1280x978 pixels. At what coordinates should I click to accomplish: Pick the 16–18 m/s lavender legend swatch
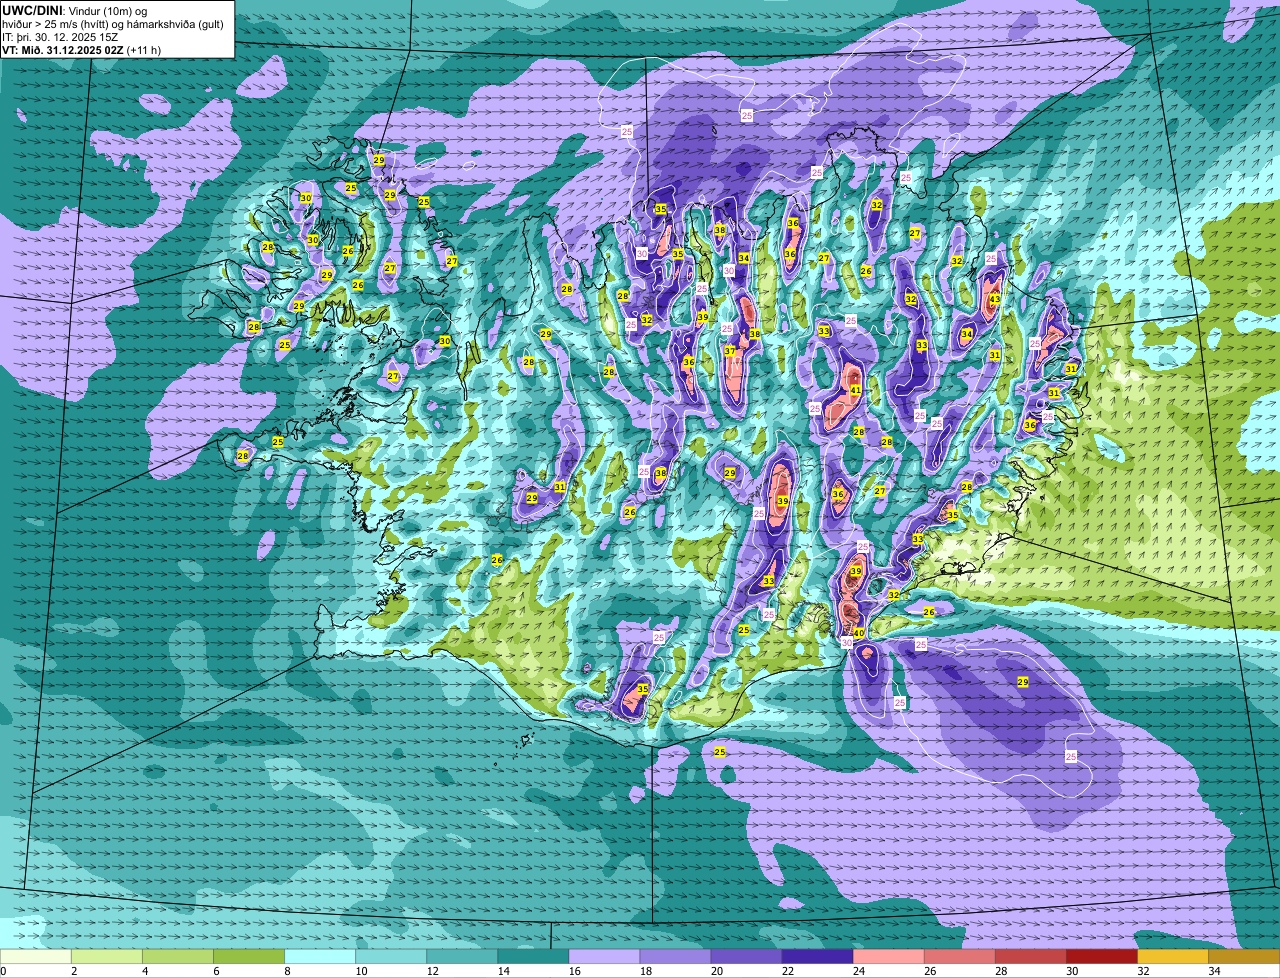point(604,957)
